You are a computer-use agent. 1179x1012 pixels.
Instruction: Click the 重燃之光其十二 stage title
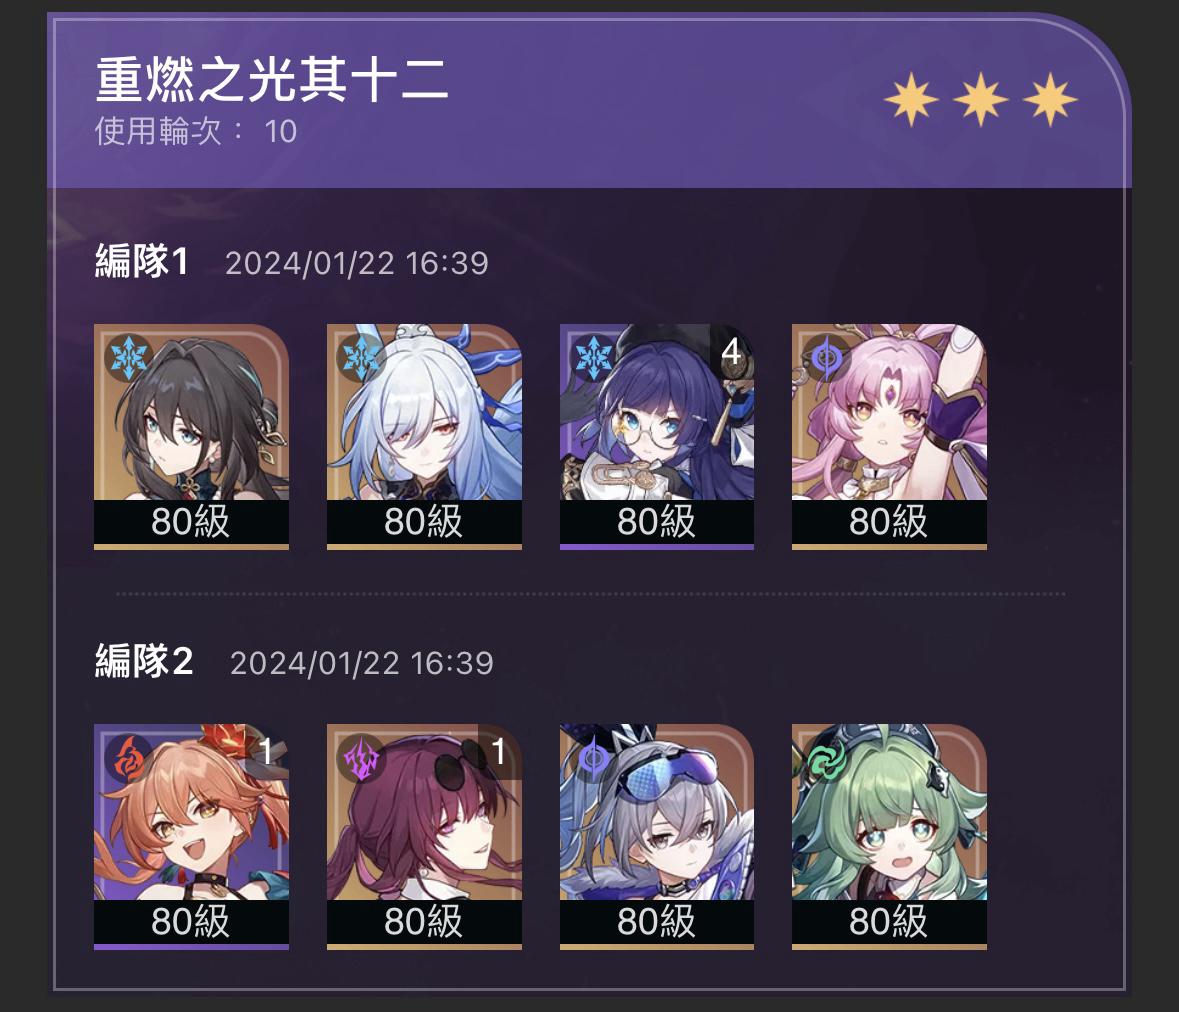click(x=272, y=80)
